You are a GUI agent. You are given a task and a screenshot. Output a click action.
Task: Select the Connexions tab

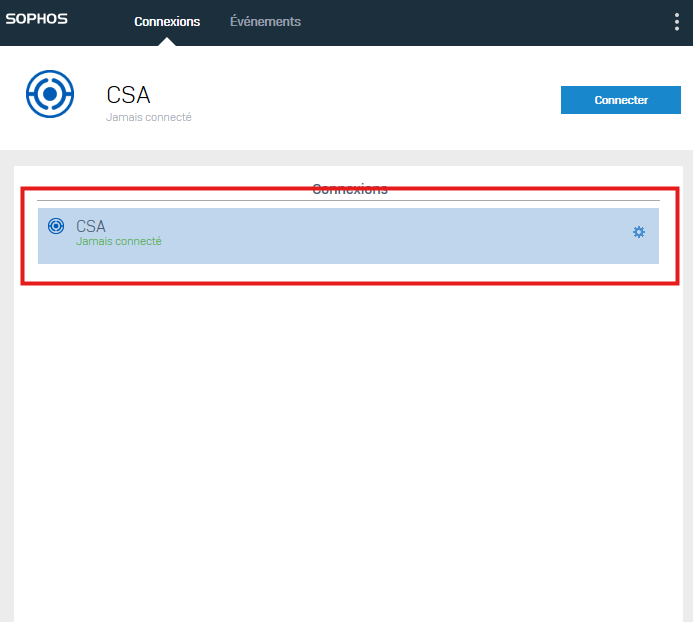coord(167,22)
